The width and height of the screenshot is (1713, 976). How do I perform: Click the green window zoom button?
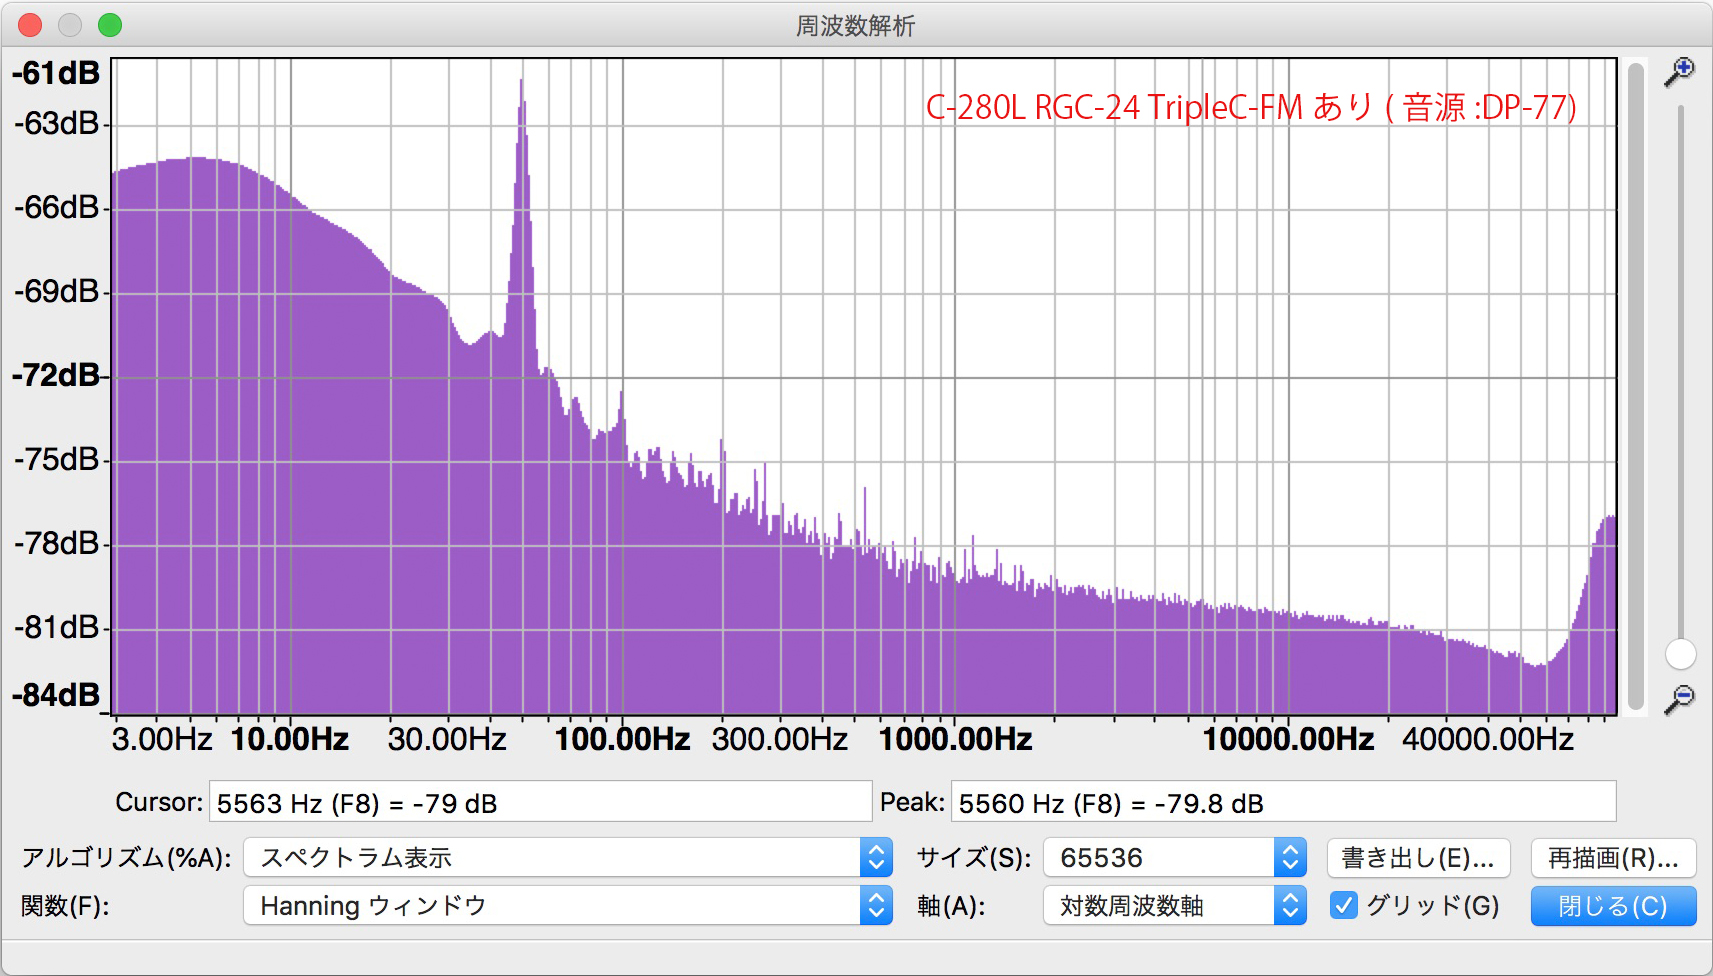110,25
